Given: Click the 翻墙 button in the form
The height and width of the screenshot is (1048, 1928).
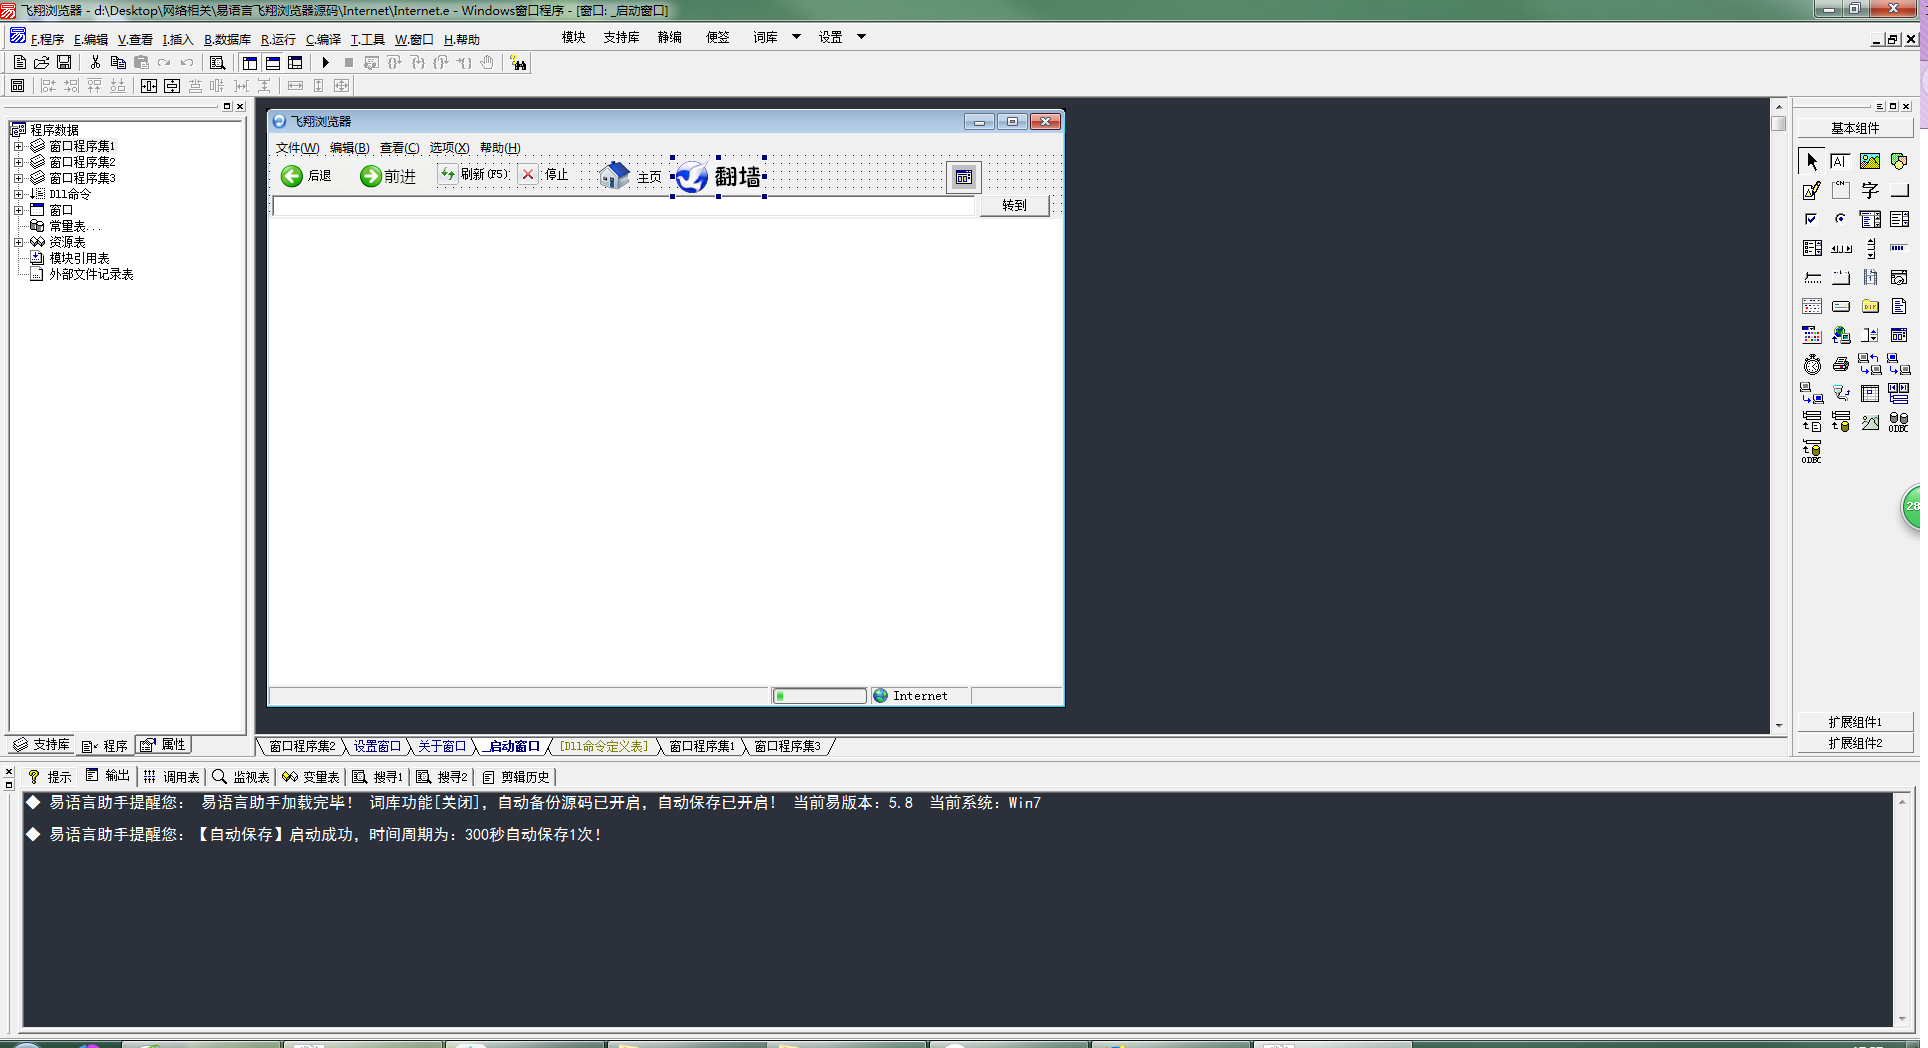Looking at the screenshot, I should [x=718, y=177].
